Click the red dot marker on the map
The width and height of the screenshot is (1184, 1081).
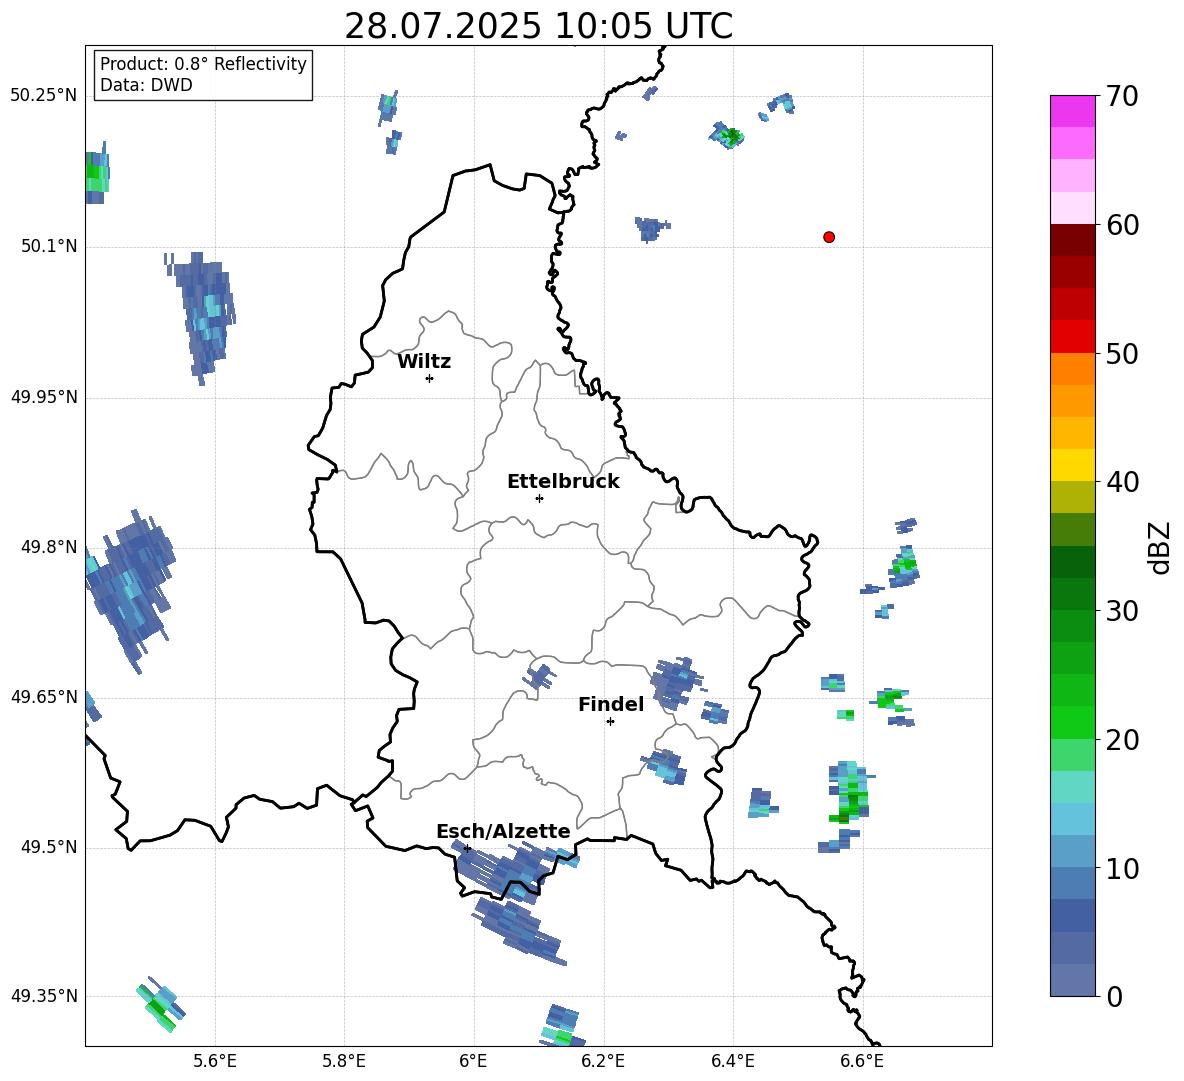click(828, 237)
